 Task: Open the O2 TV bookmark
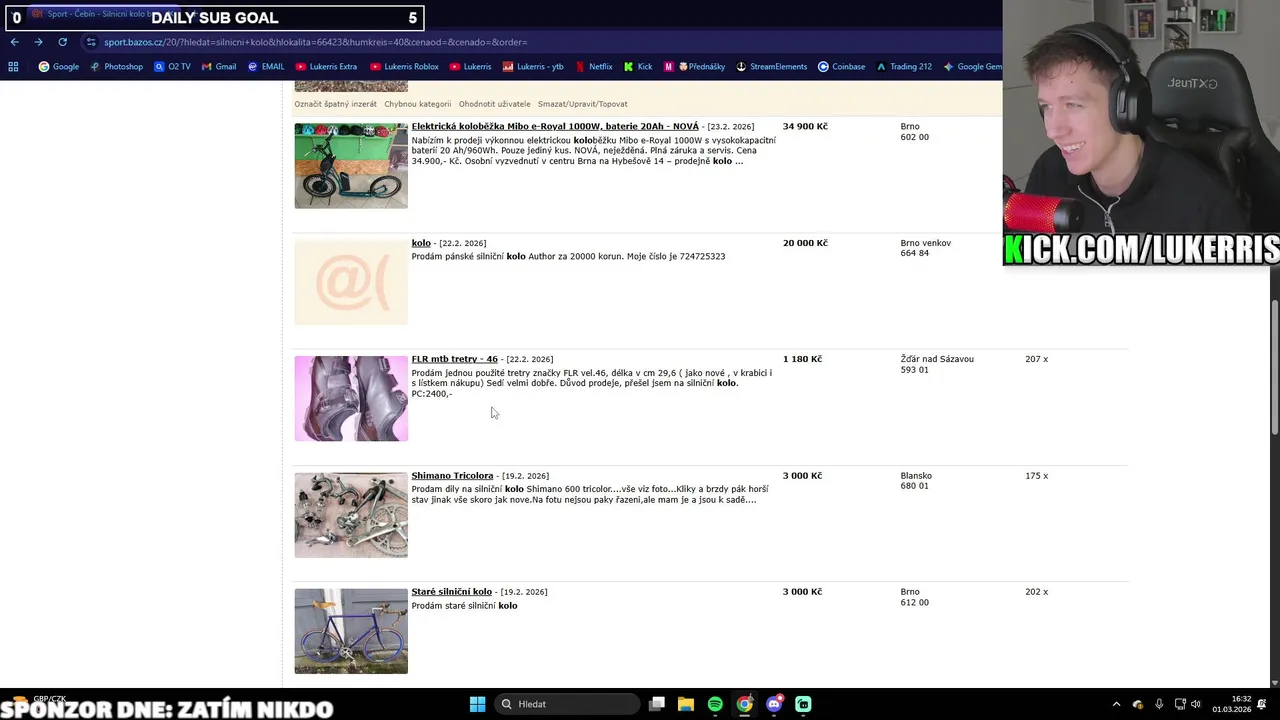click(172, 67)
